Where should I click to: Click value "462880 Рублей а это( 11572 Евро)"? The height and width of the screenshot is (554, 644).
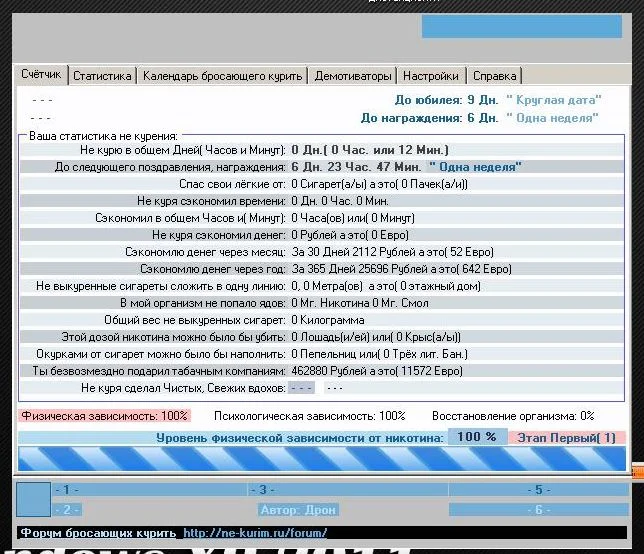click(377, 371)
